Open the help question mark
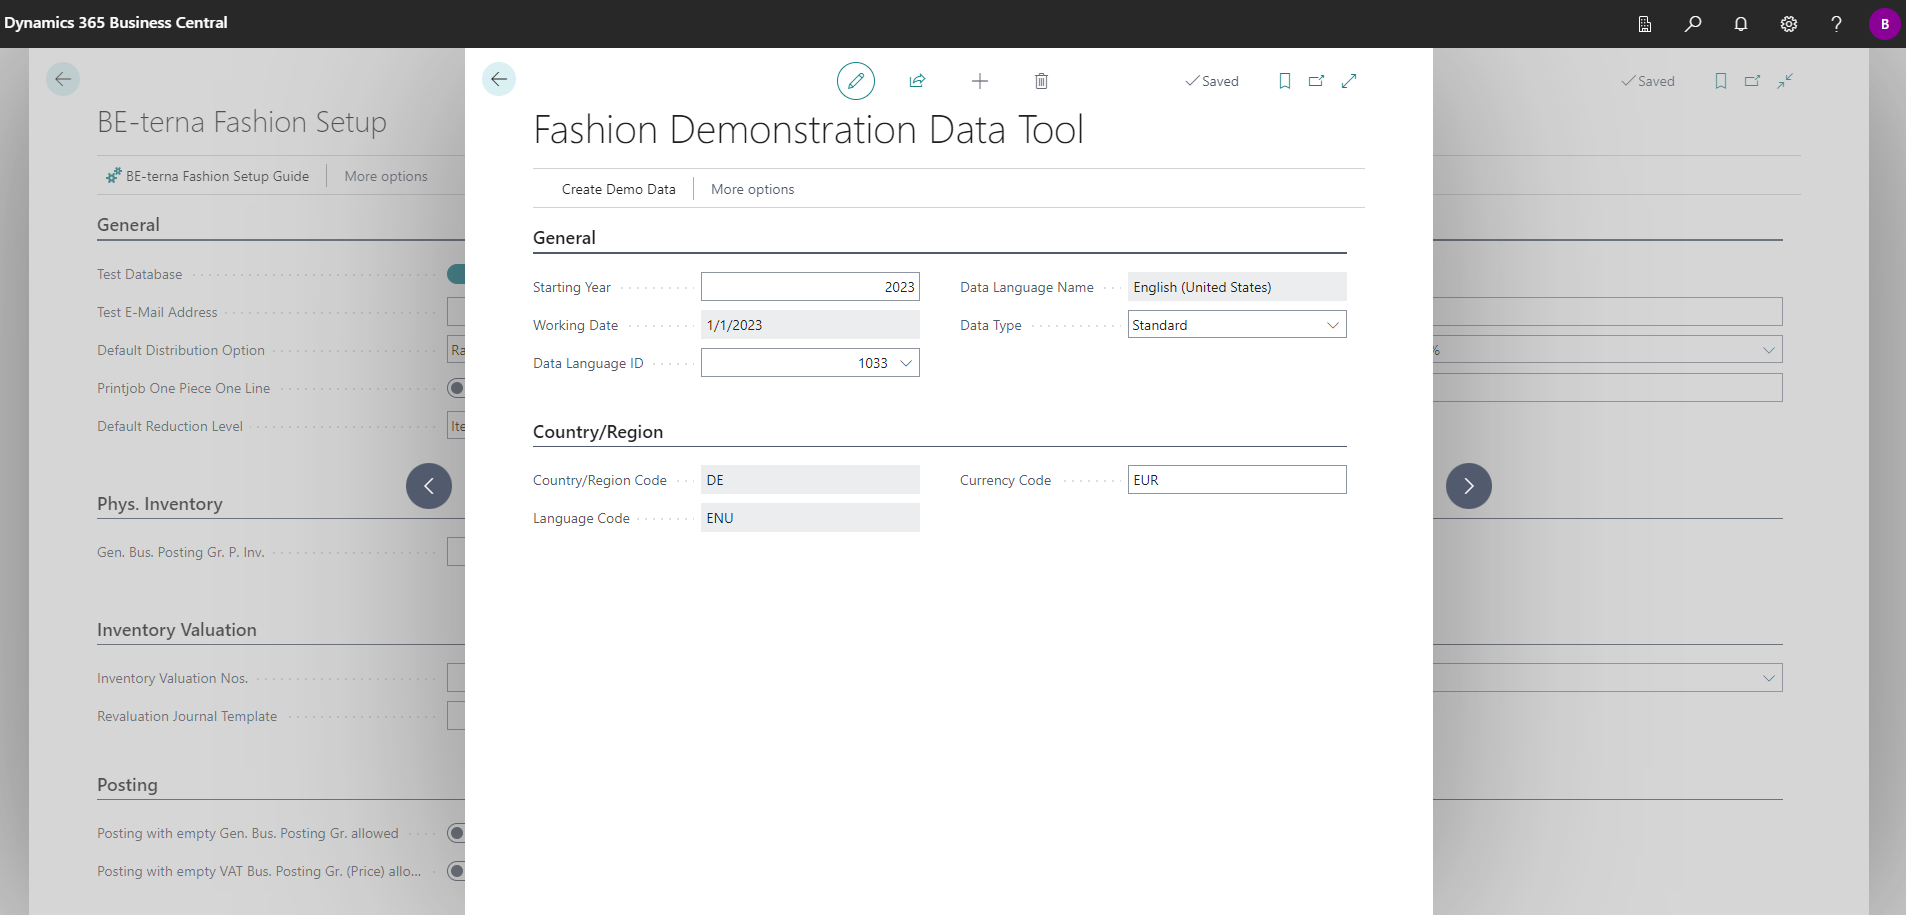 tap(1836, 24)
